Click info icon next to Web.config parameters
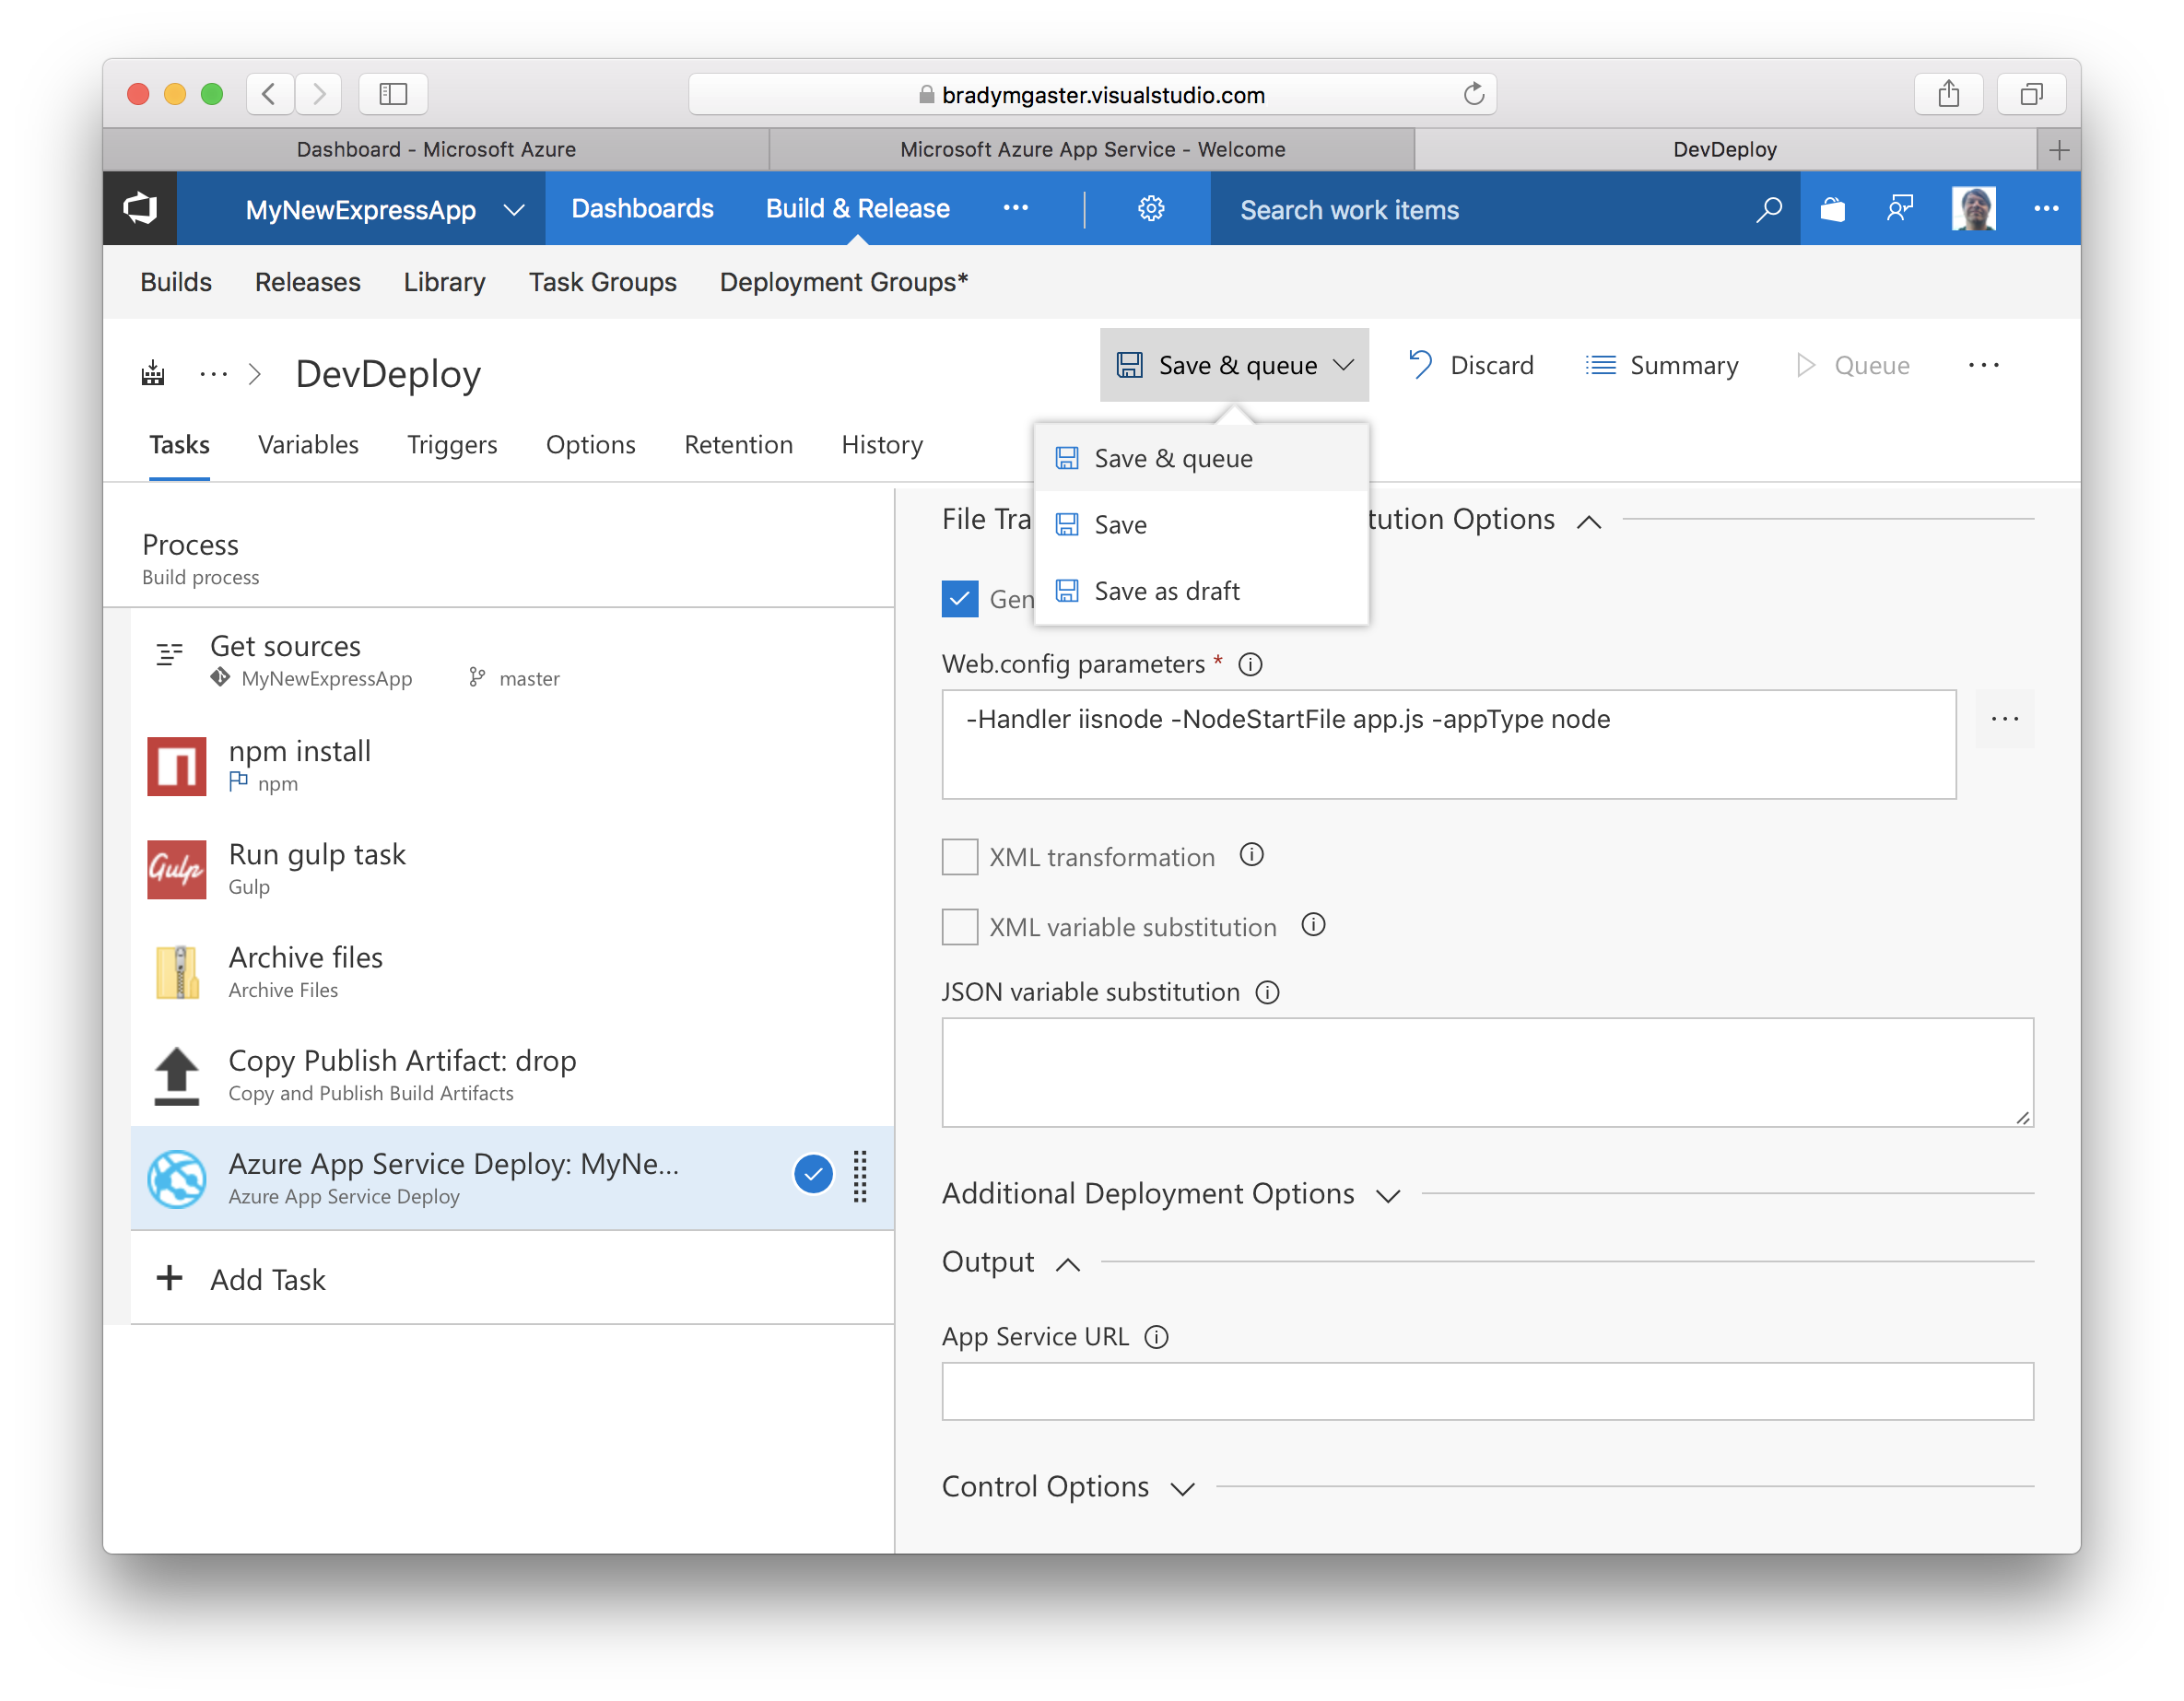 point(1250,664)
